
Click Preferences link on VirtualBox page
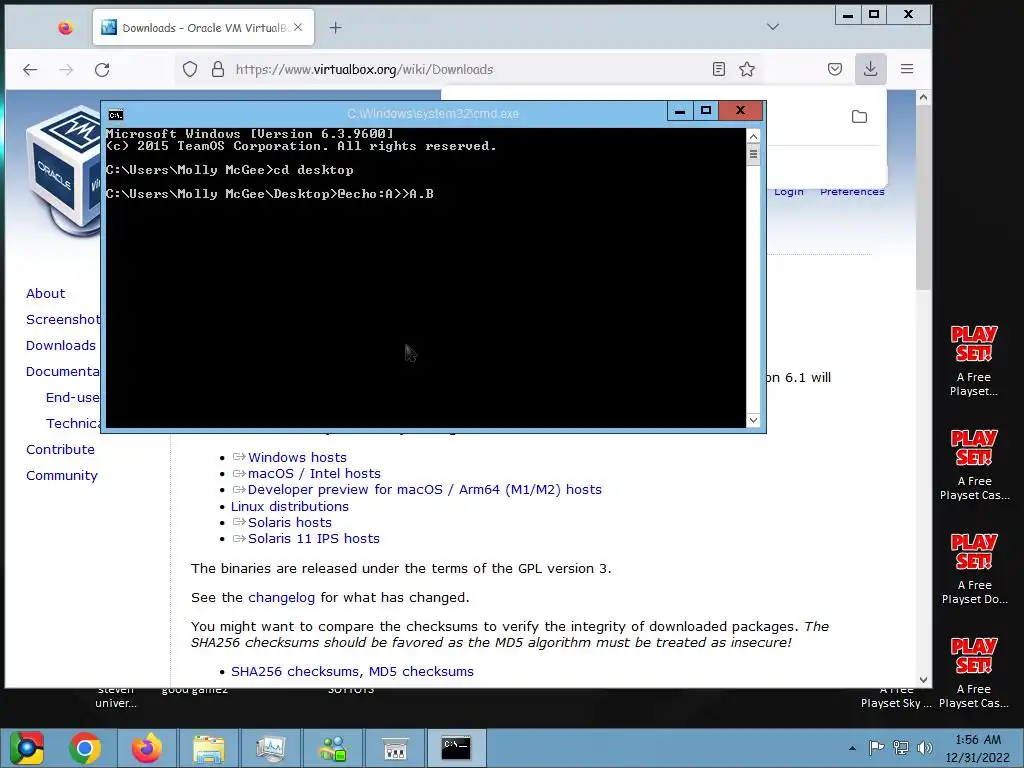852,191
